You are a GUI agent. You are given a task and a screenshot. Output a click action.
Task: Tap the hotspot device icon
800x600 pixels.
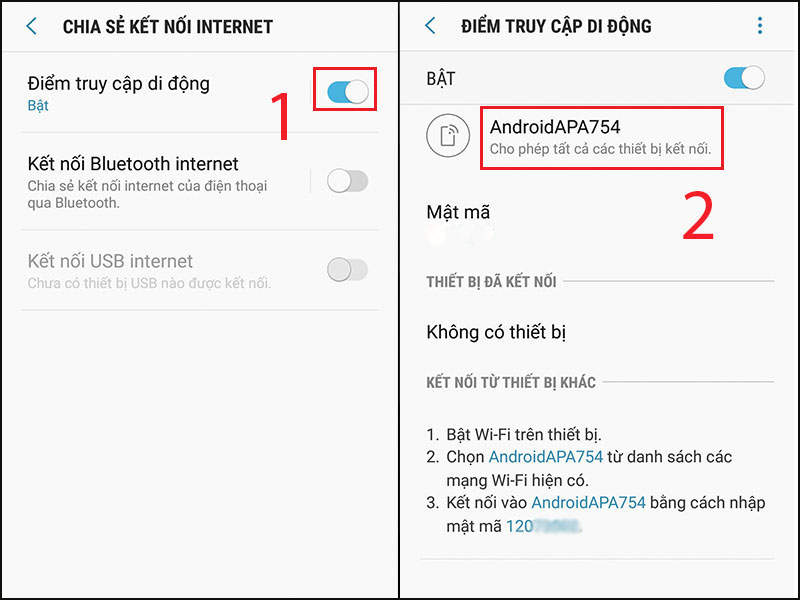pos(448,136)
